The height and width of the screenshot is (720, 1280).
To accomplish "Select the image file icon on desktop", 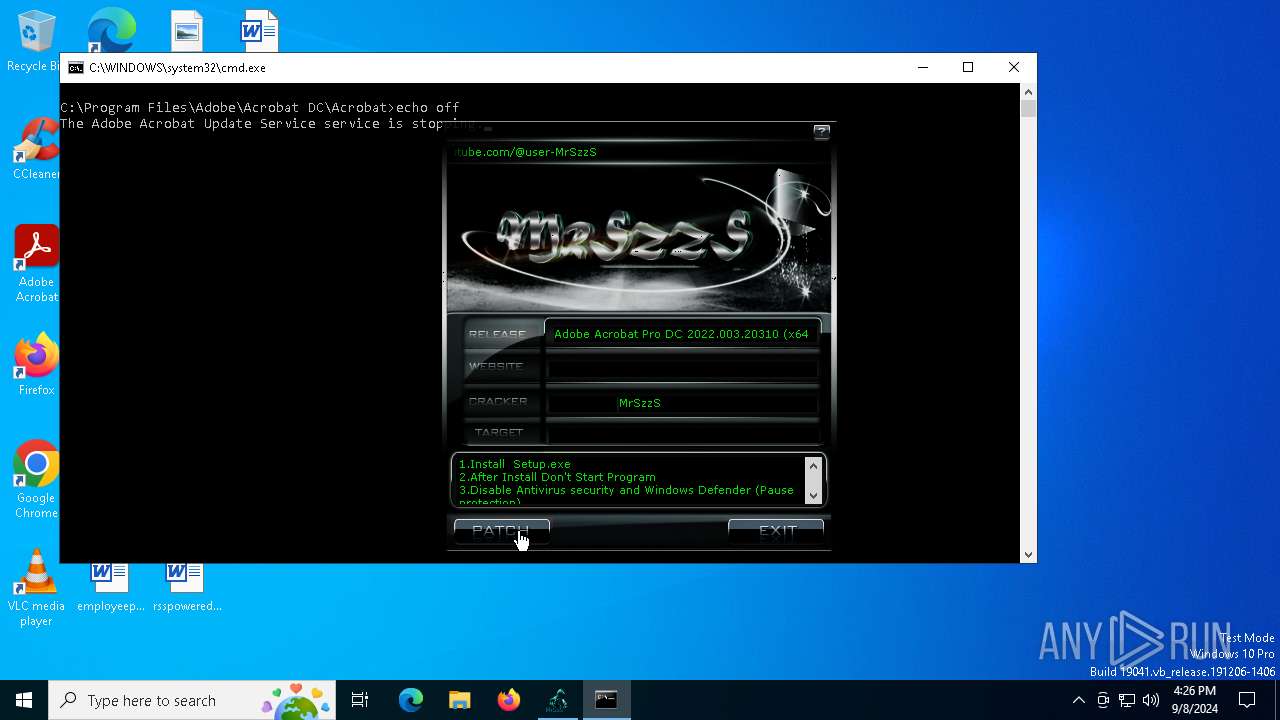I will [186, 30].
